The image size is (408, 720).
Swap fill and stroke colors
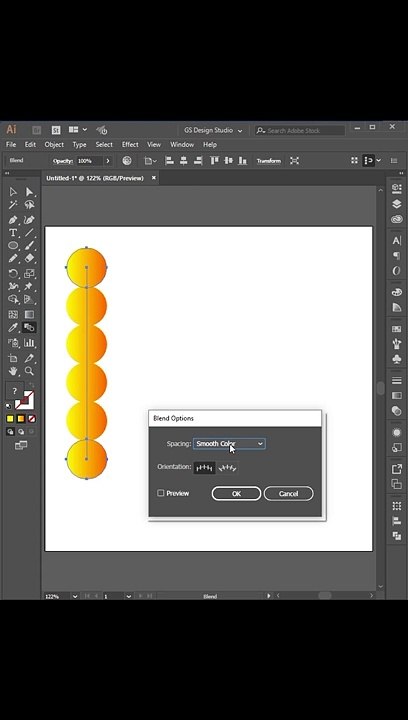[31, 385]
